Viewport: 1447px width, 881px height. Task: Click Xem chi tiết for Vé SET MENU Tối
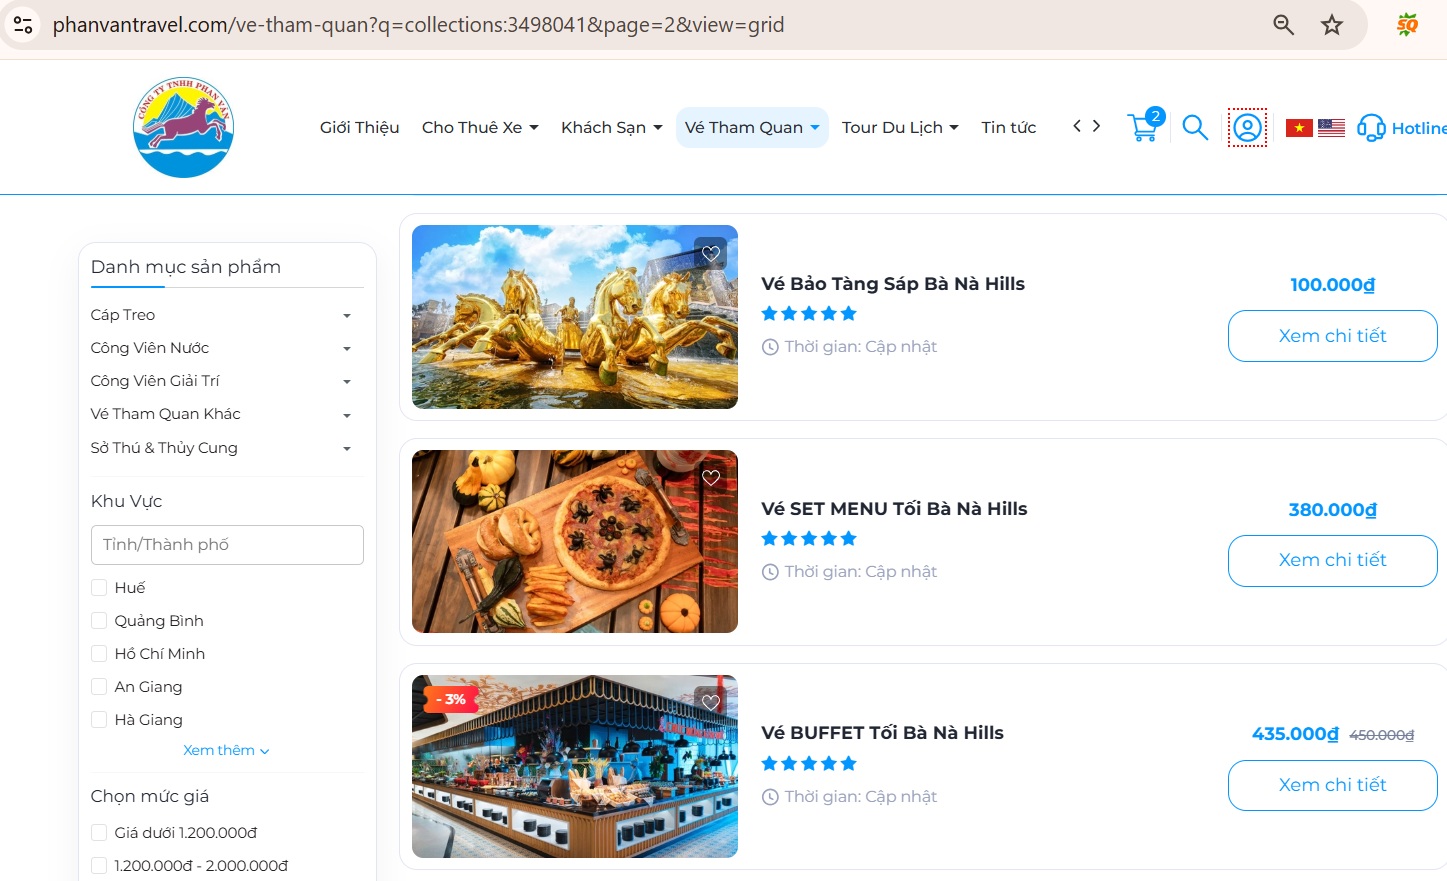coord(1331,561)
